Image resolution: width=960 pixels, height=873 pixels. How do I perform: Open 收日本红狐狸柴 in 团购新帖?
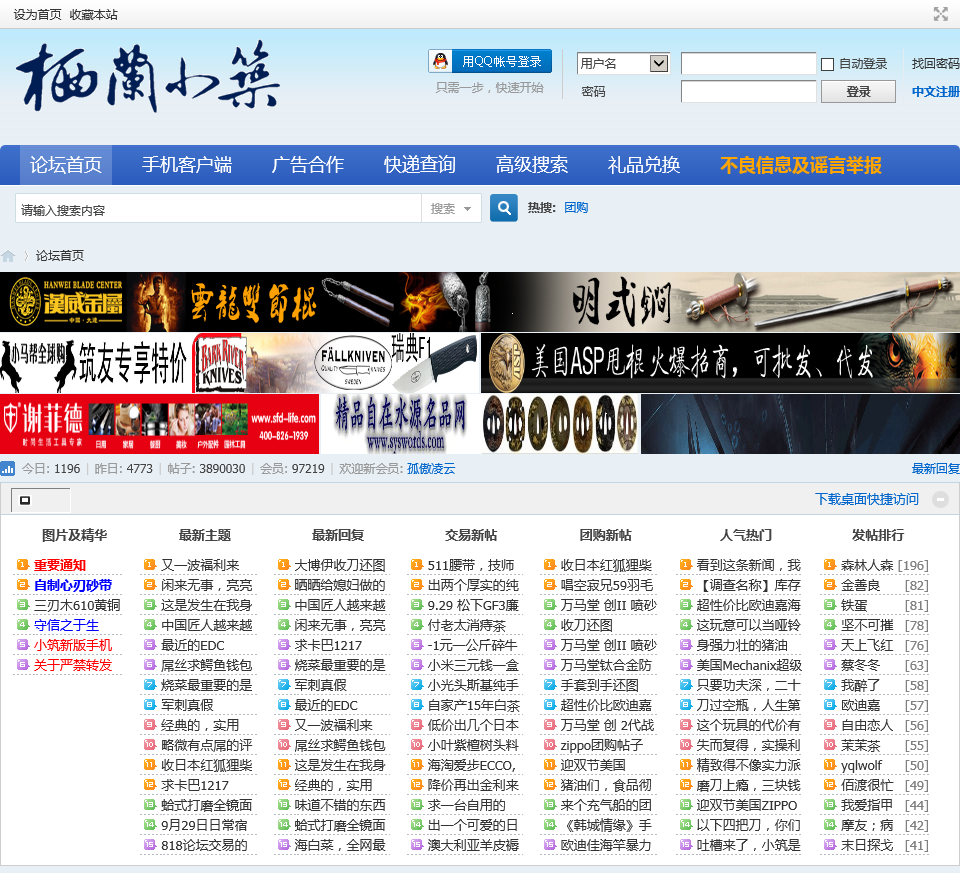606,565
